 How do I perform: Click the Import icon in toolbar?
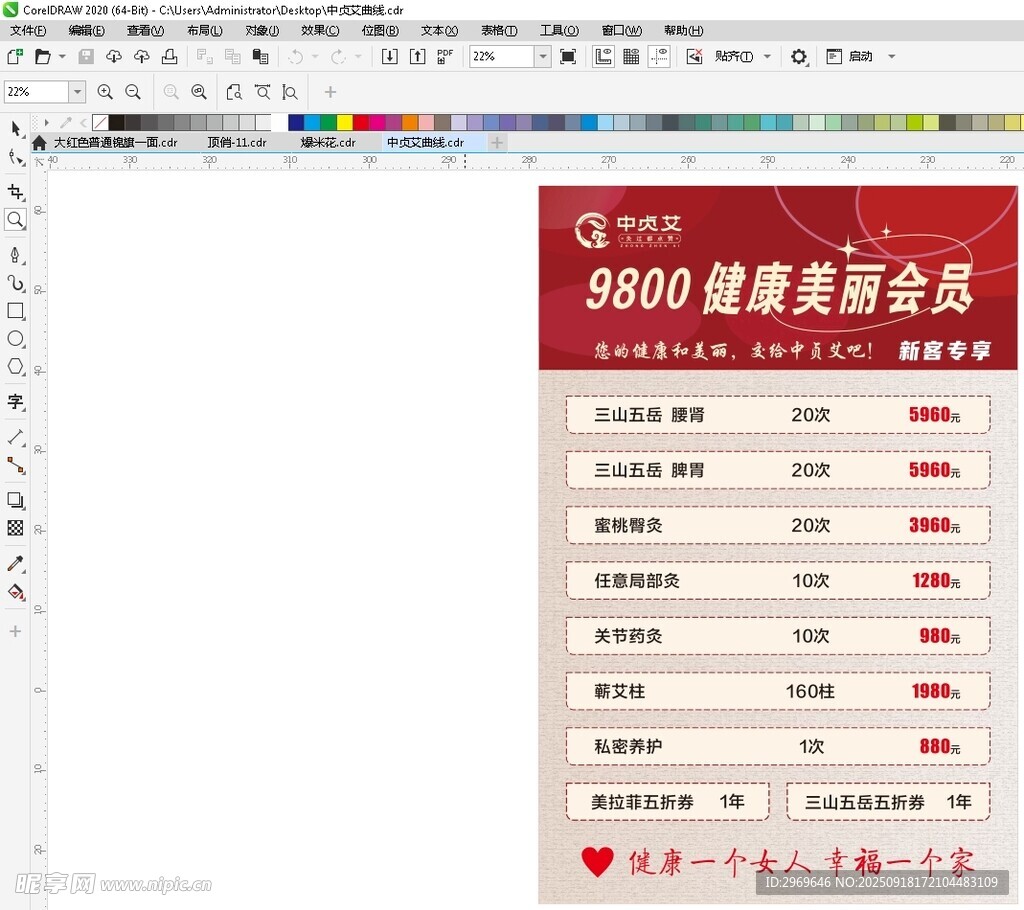point(390,57)
